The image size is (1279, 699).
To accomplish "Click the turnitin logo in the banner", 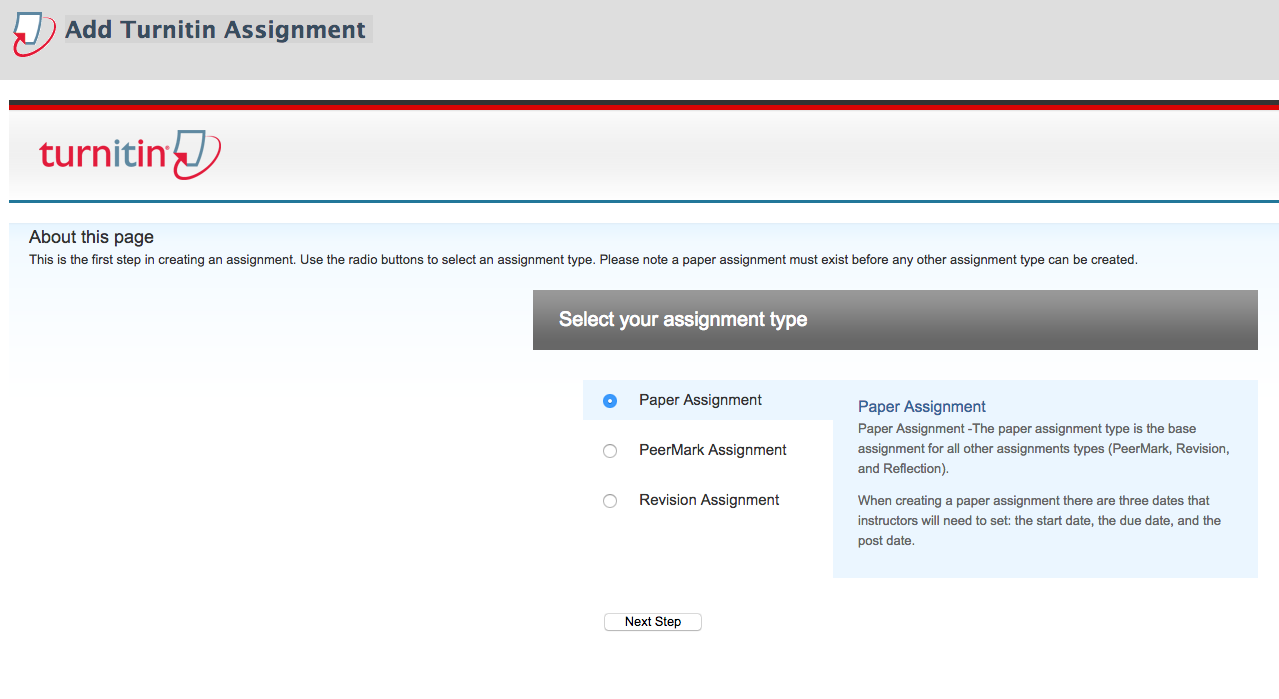I will point(130,154).
